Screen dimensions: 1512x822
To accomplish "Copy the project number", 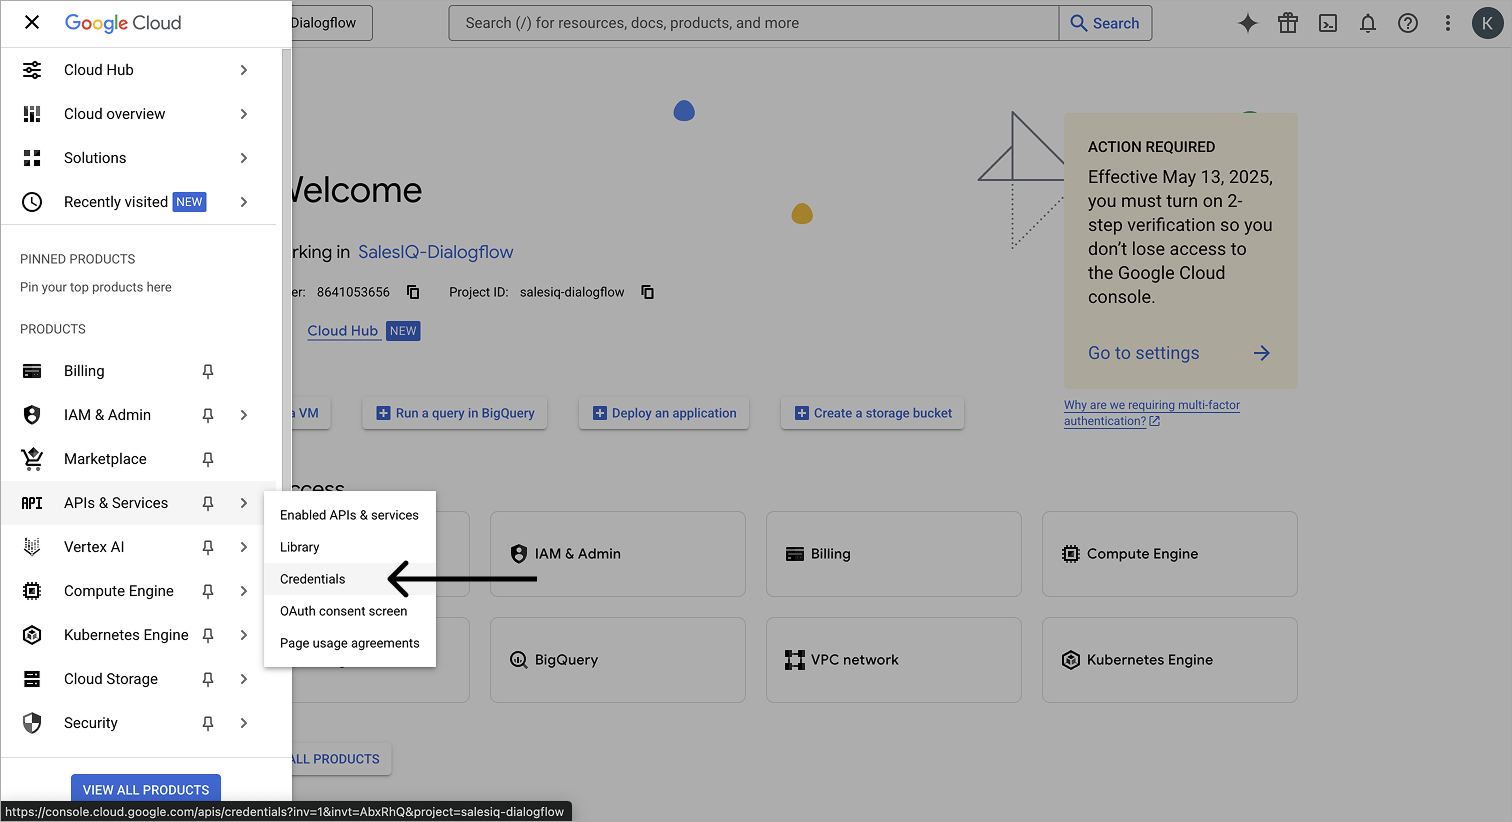I will [413, 292].
